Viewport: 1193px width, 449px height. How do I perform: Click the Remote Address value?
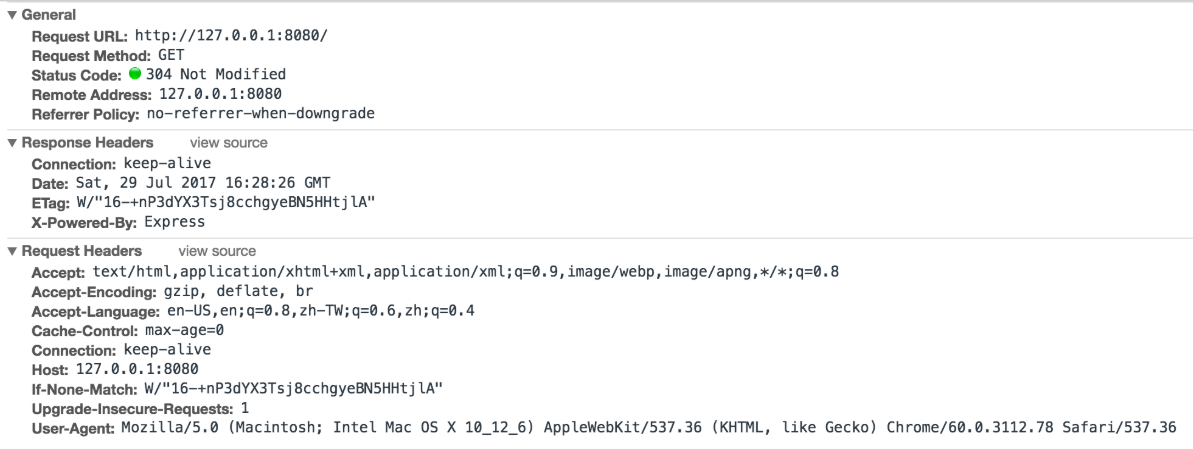click(x=221, y=94)
